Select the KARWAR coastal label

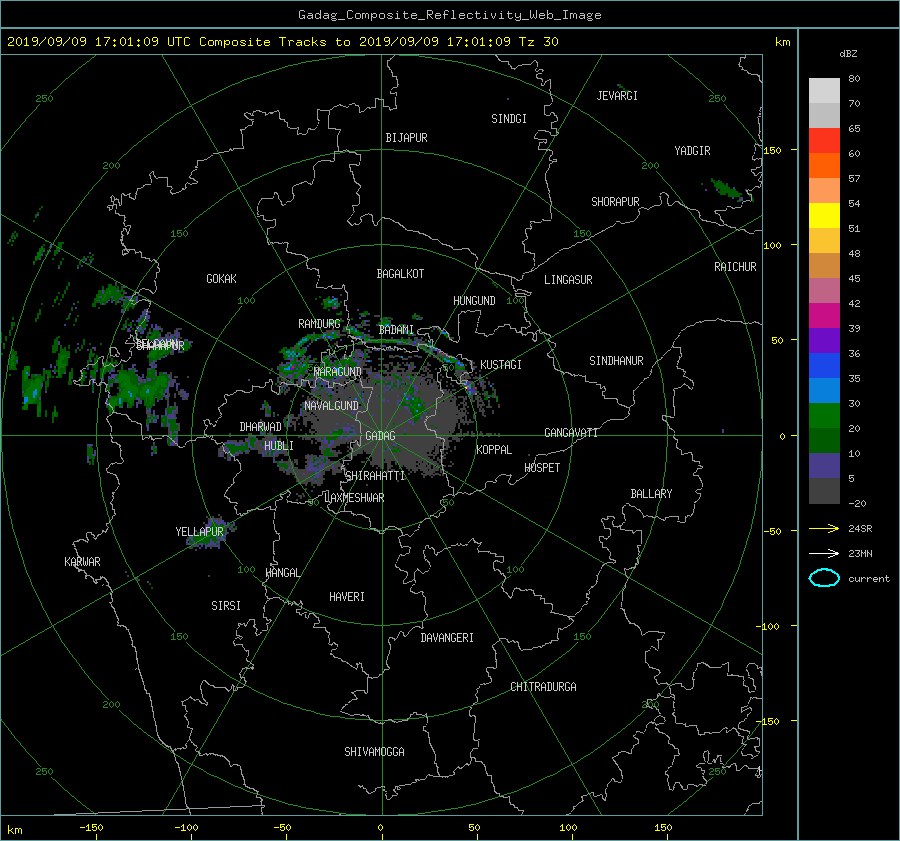coord(82,562)
